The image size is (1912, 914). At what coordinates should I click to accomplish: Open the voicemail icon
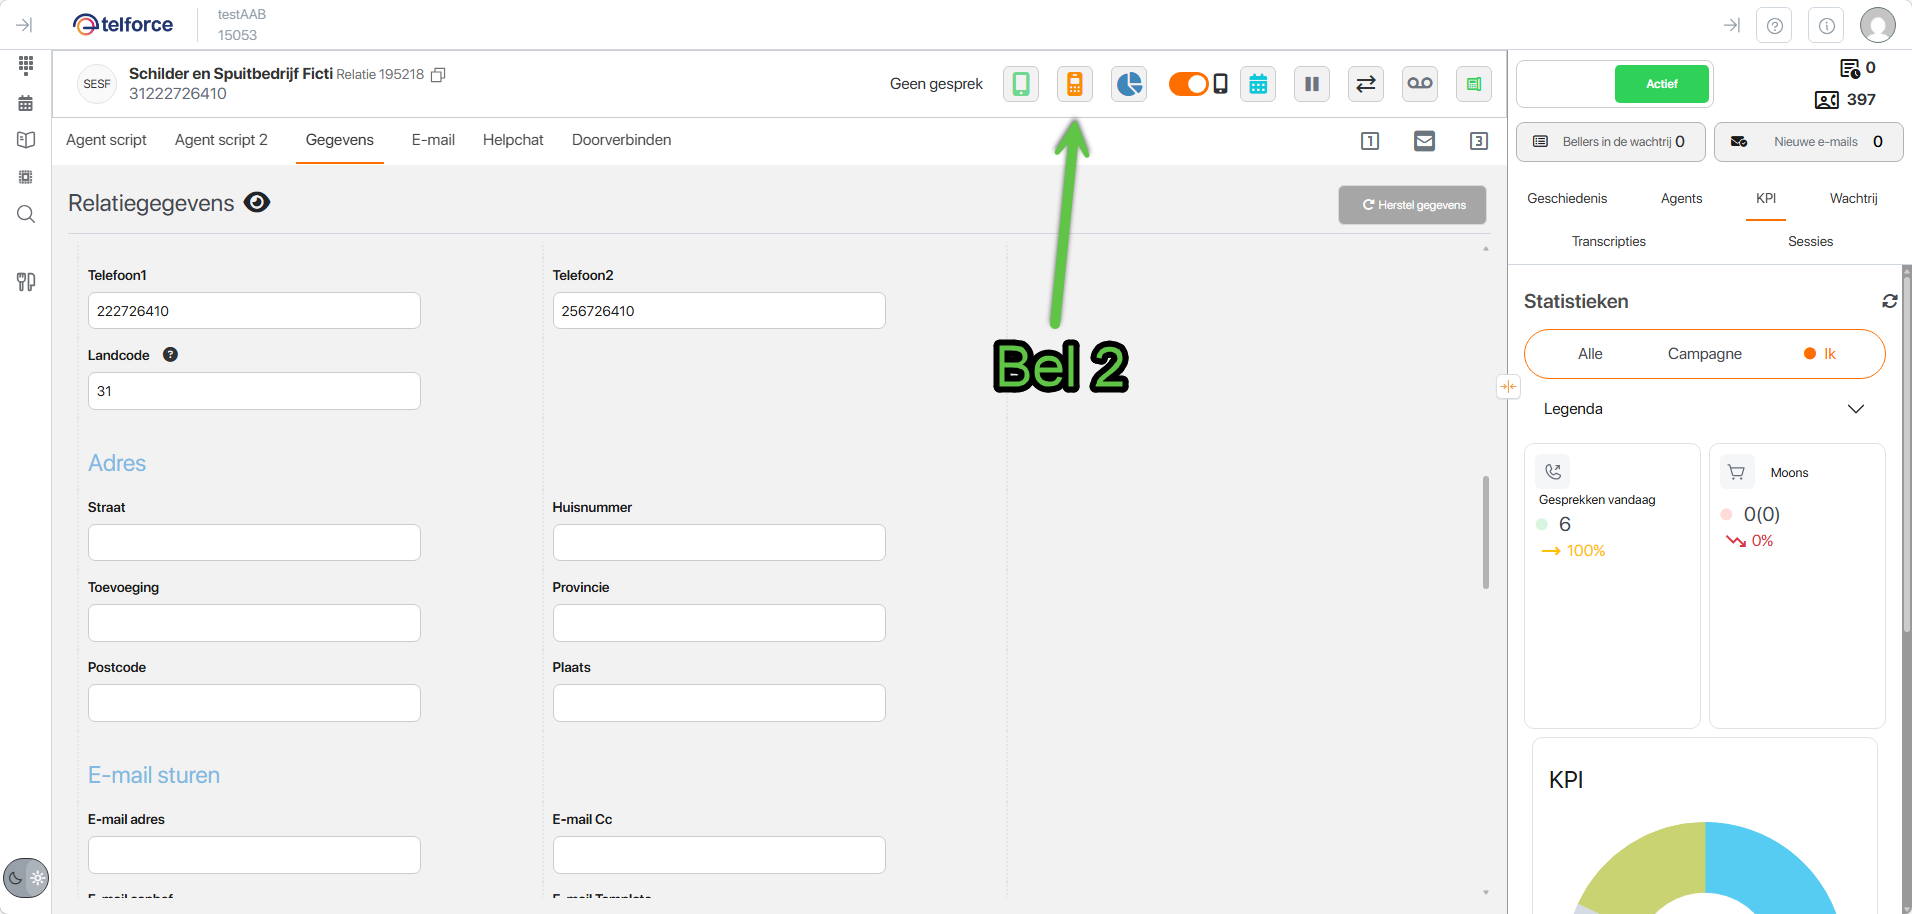pos(1419,84)
